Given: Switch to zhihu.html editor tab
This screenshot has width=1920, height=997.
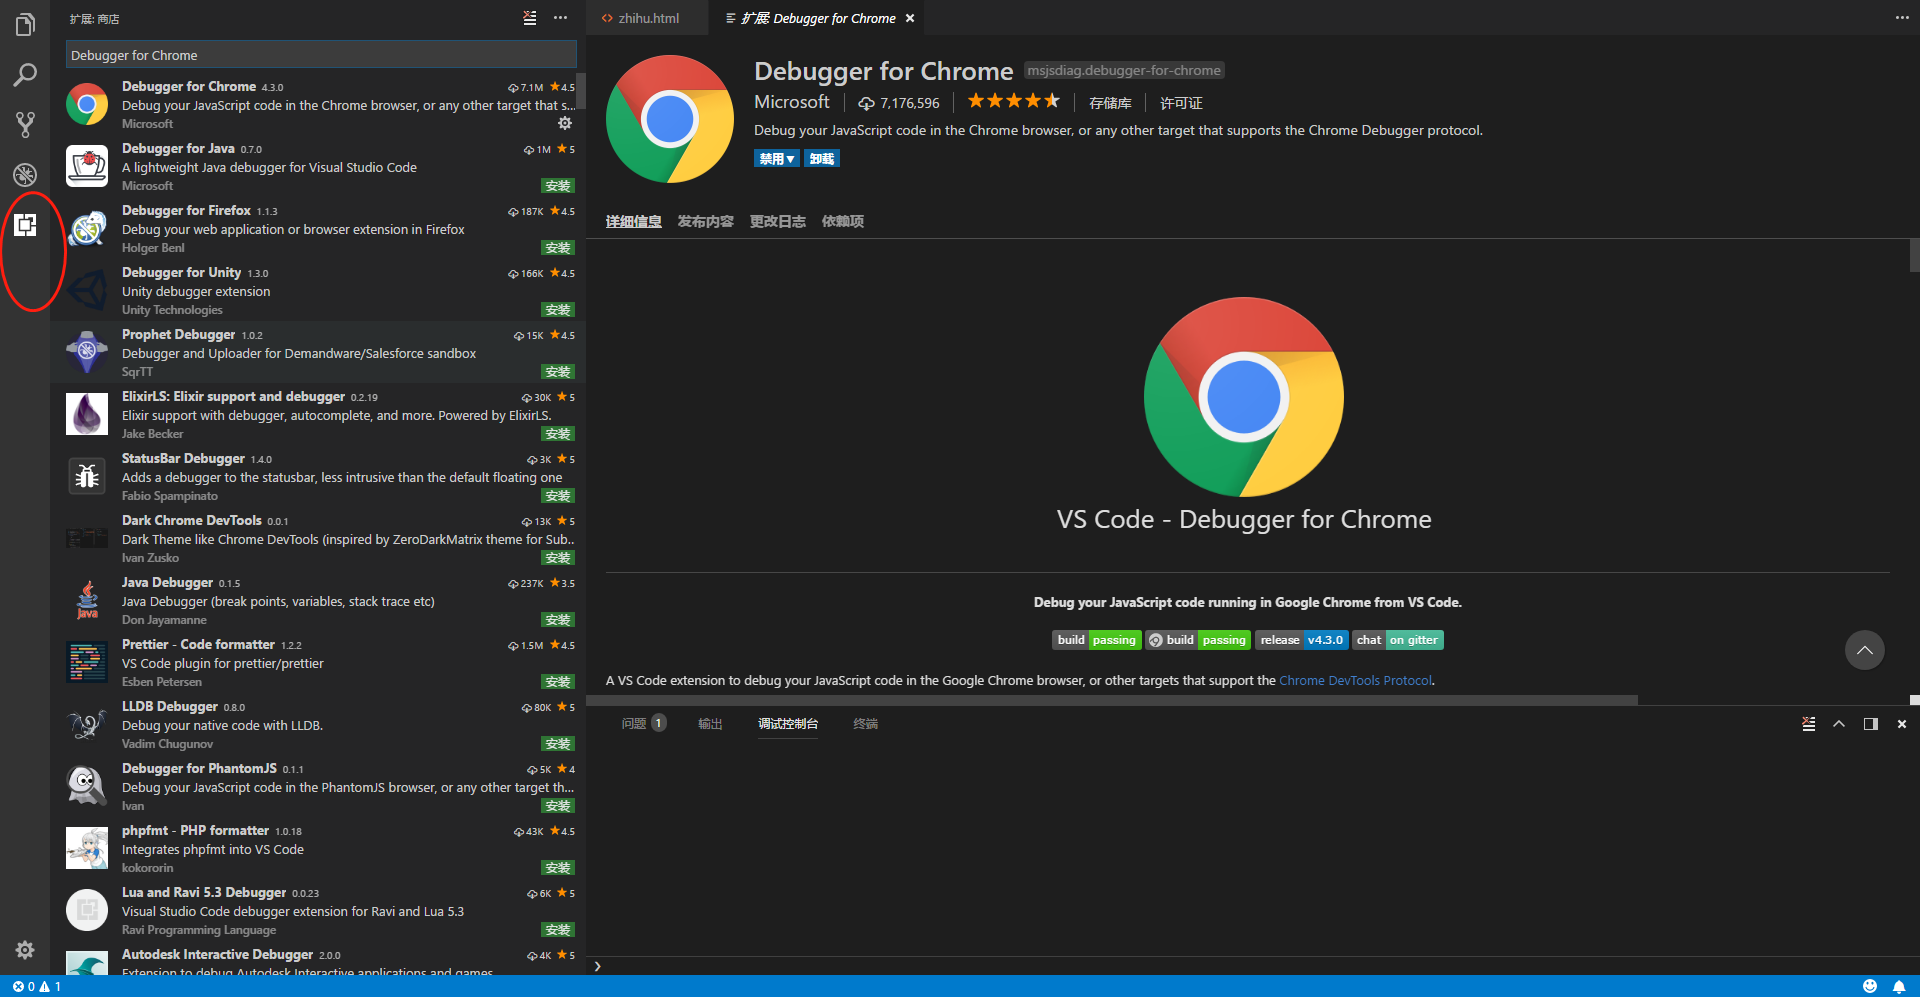Looking at the screenshot, I should click(647, 18).
